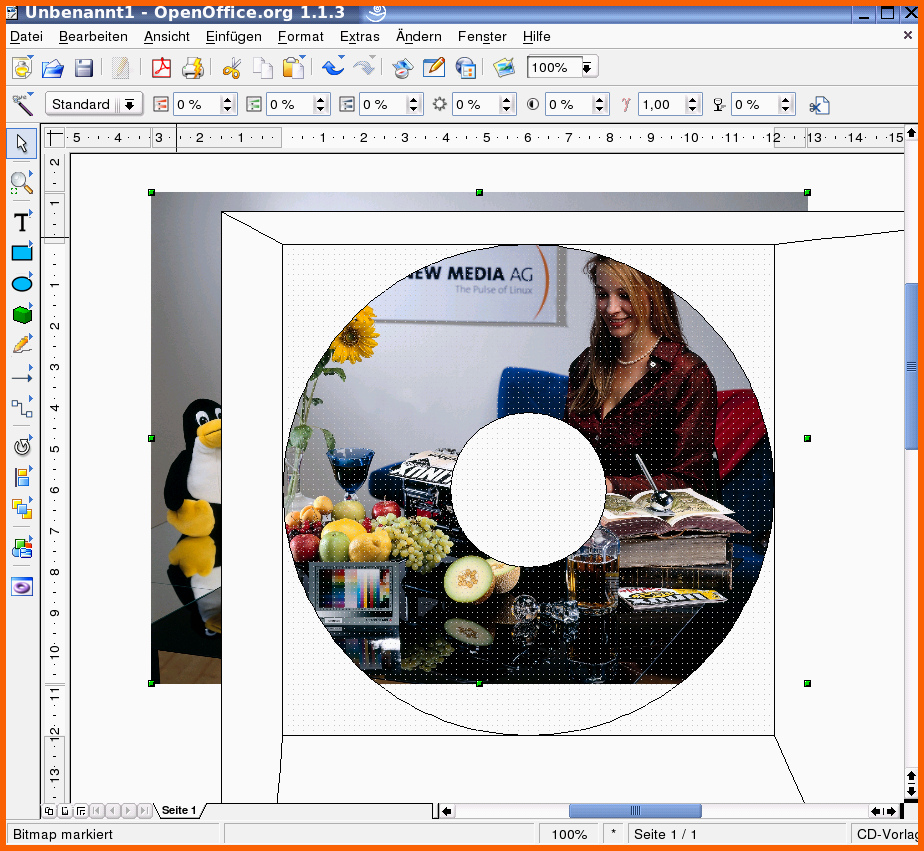Open the Navigator
This screenshot has height=851, width=924.
coord(403,68)
